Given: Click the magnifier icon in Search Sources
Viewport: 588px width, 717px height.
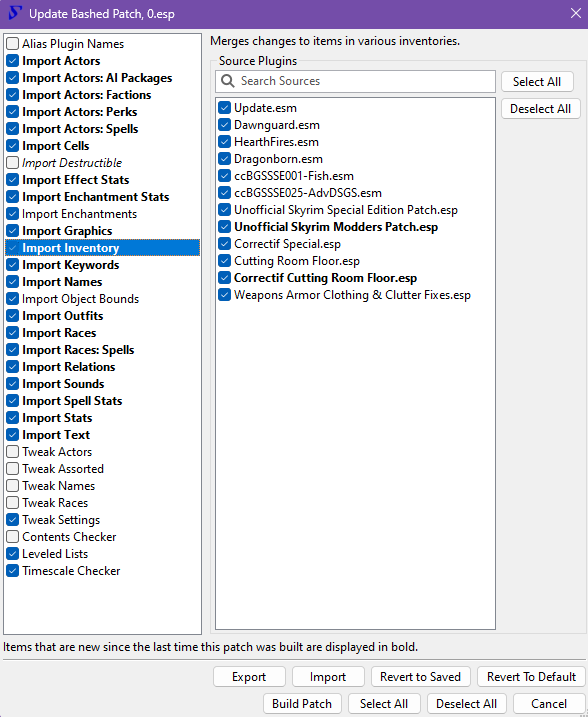Looking at the screenshot, I should [x=228, y=81].
